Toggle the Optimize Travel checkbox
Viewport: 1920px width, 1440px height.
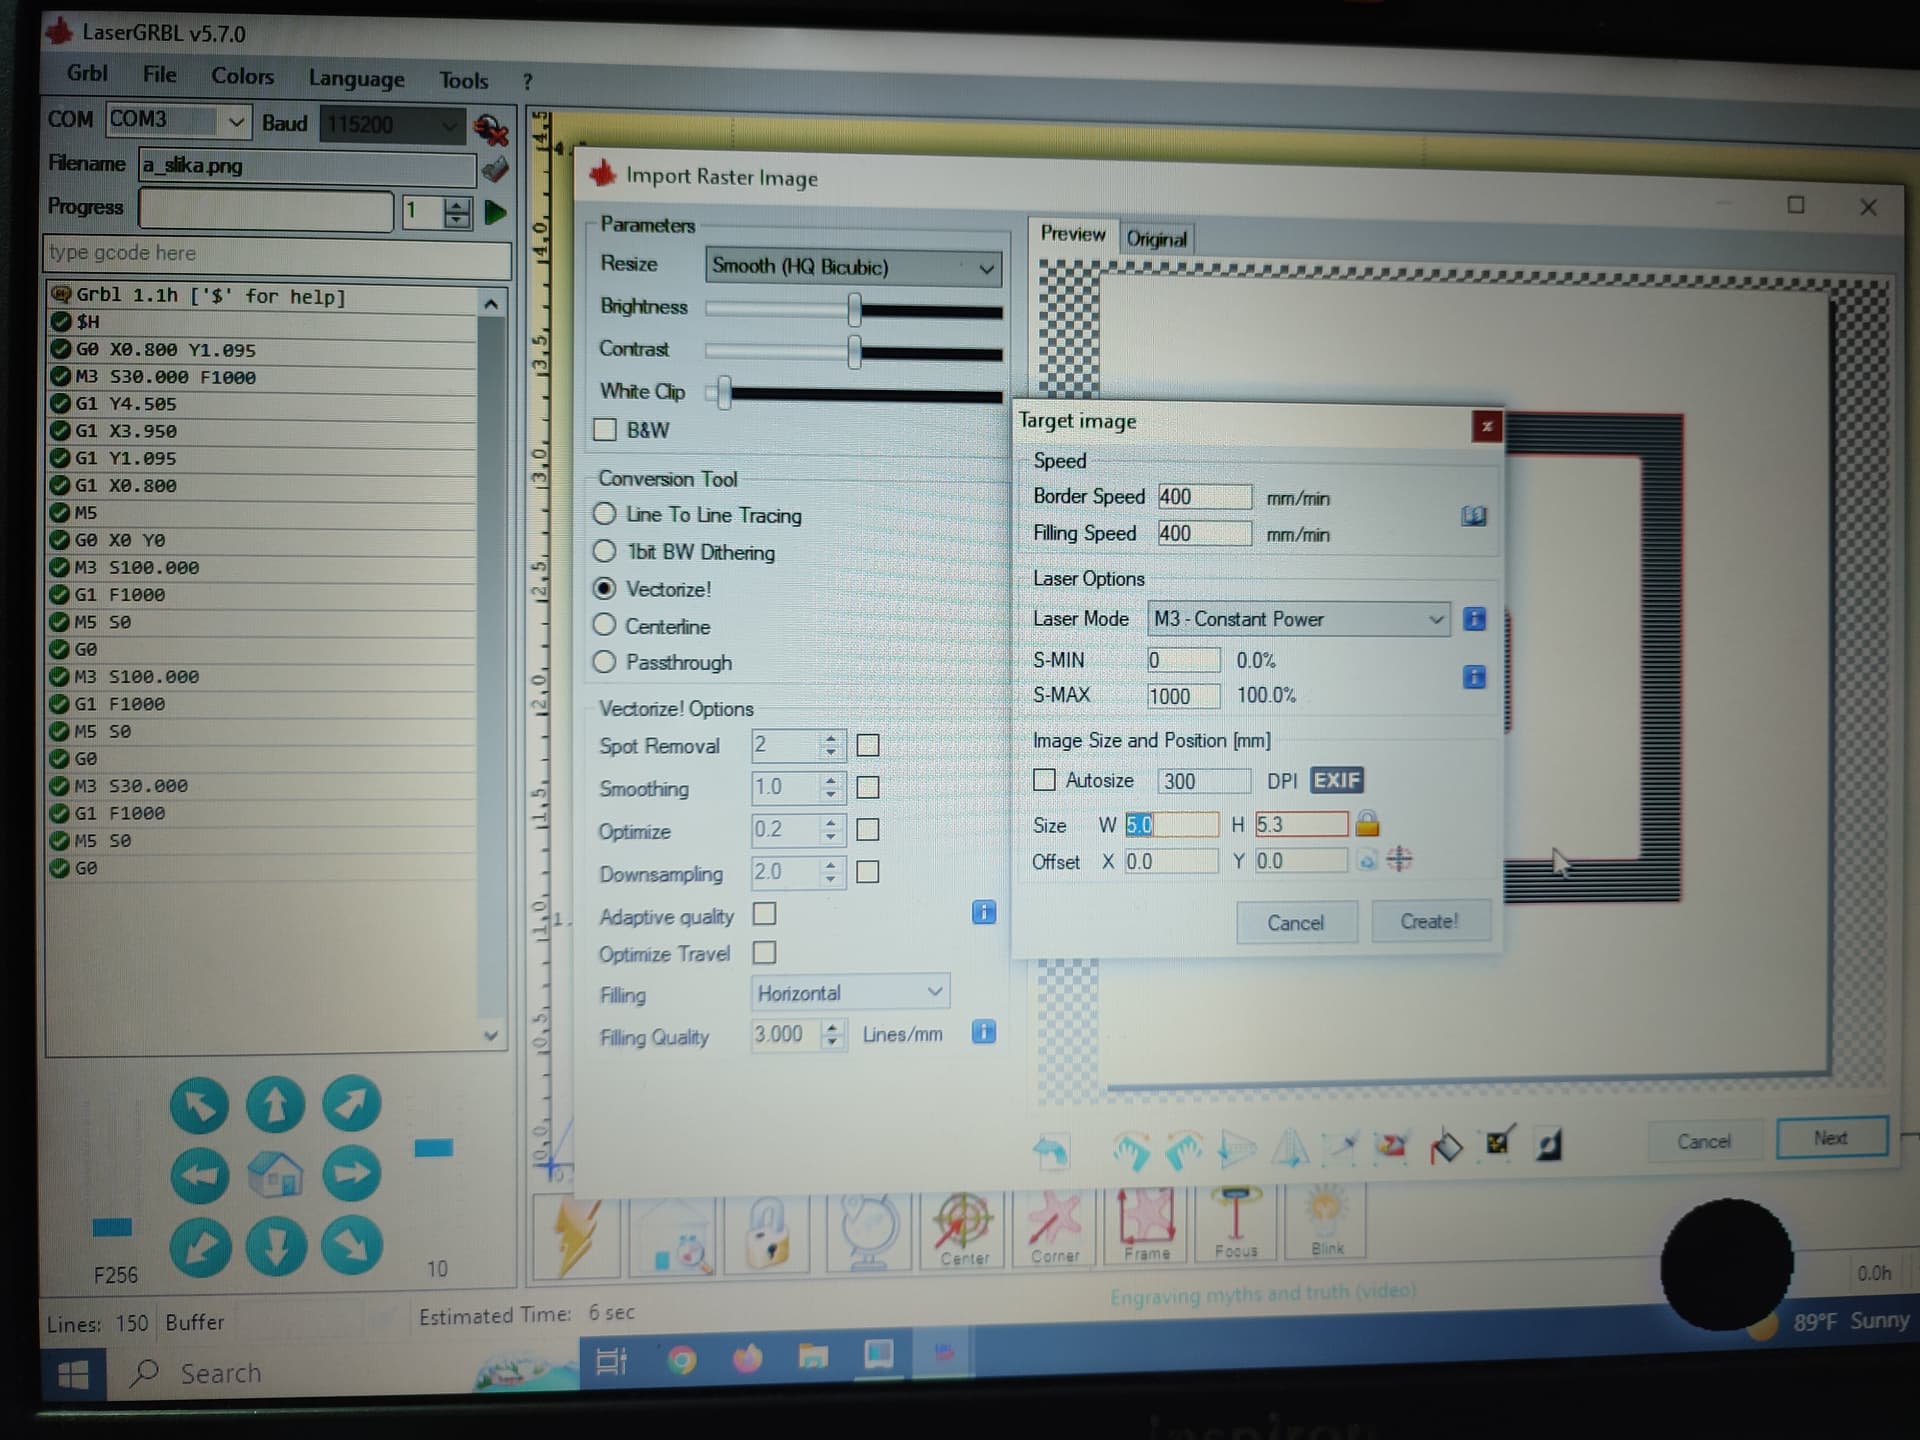765,952
